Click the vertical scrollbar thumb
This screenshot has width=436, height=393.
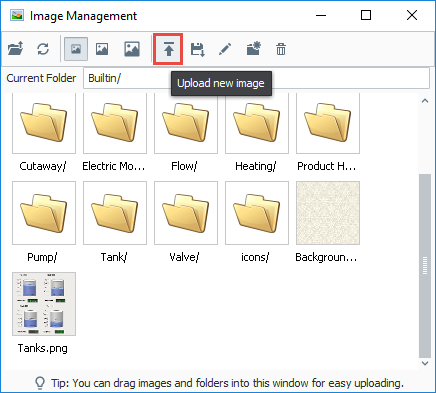tap(425, 265)
